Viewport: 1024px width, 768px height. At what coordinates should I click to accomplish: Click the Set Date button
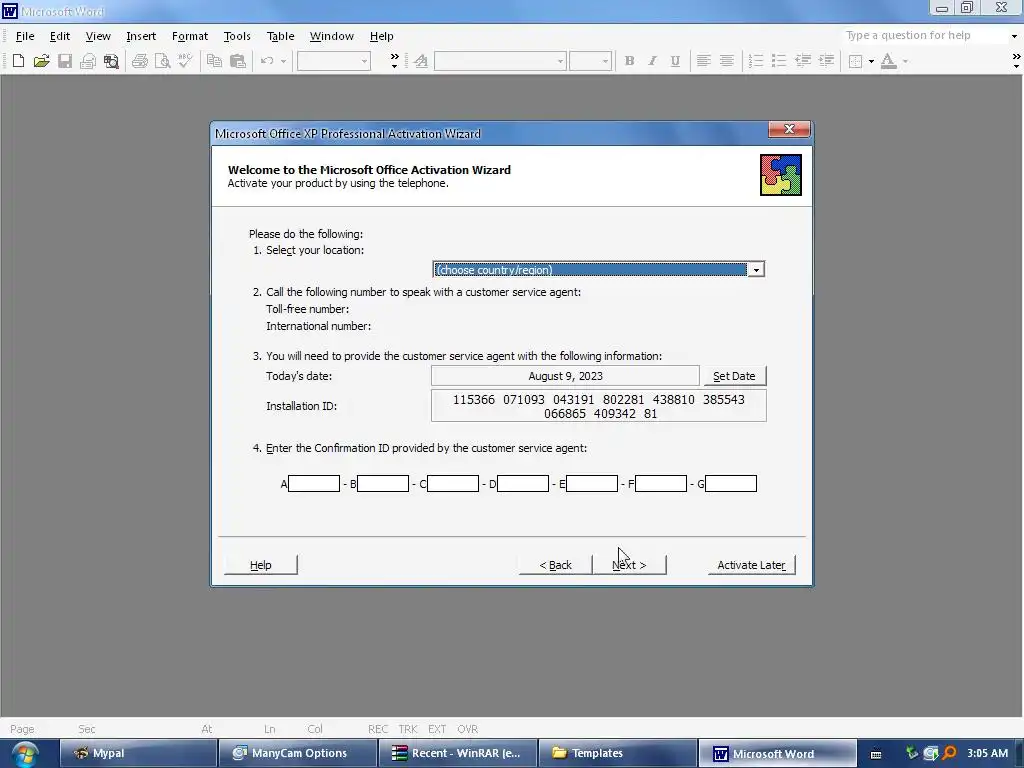734,376
